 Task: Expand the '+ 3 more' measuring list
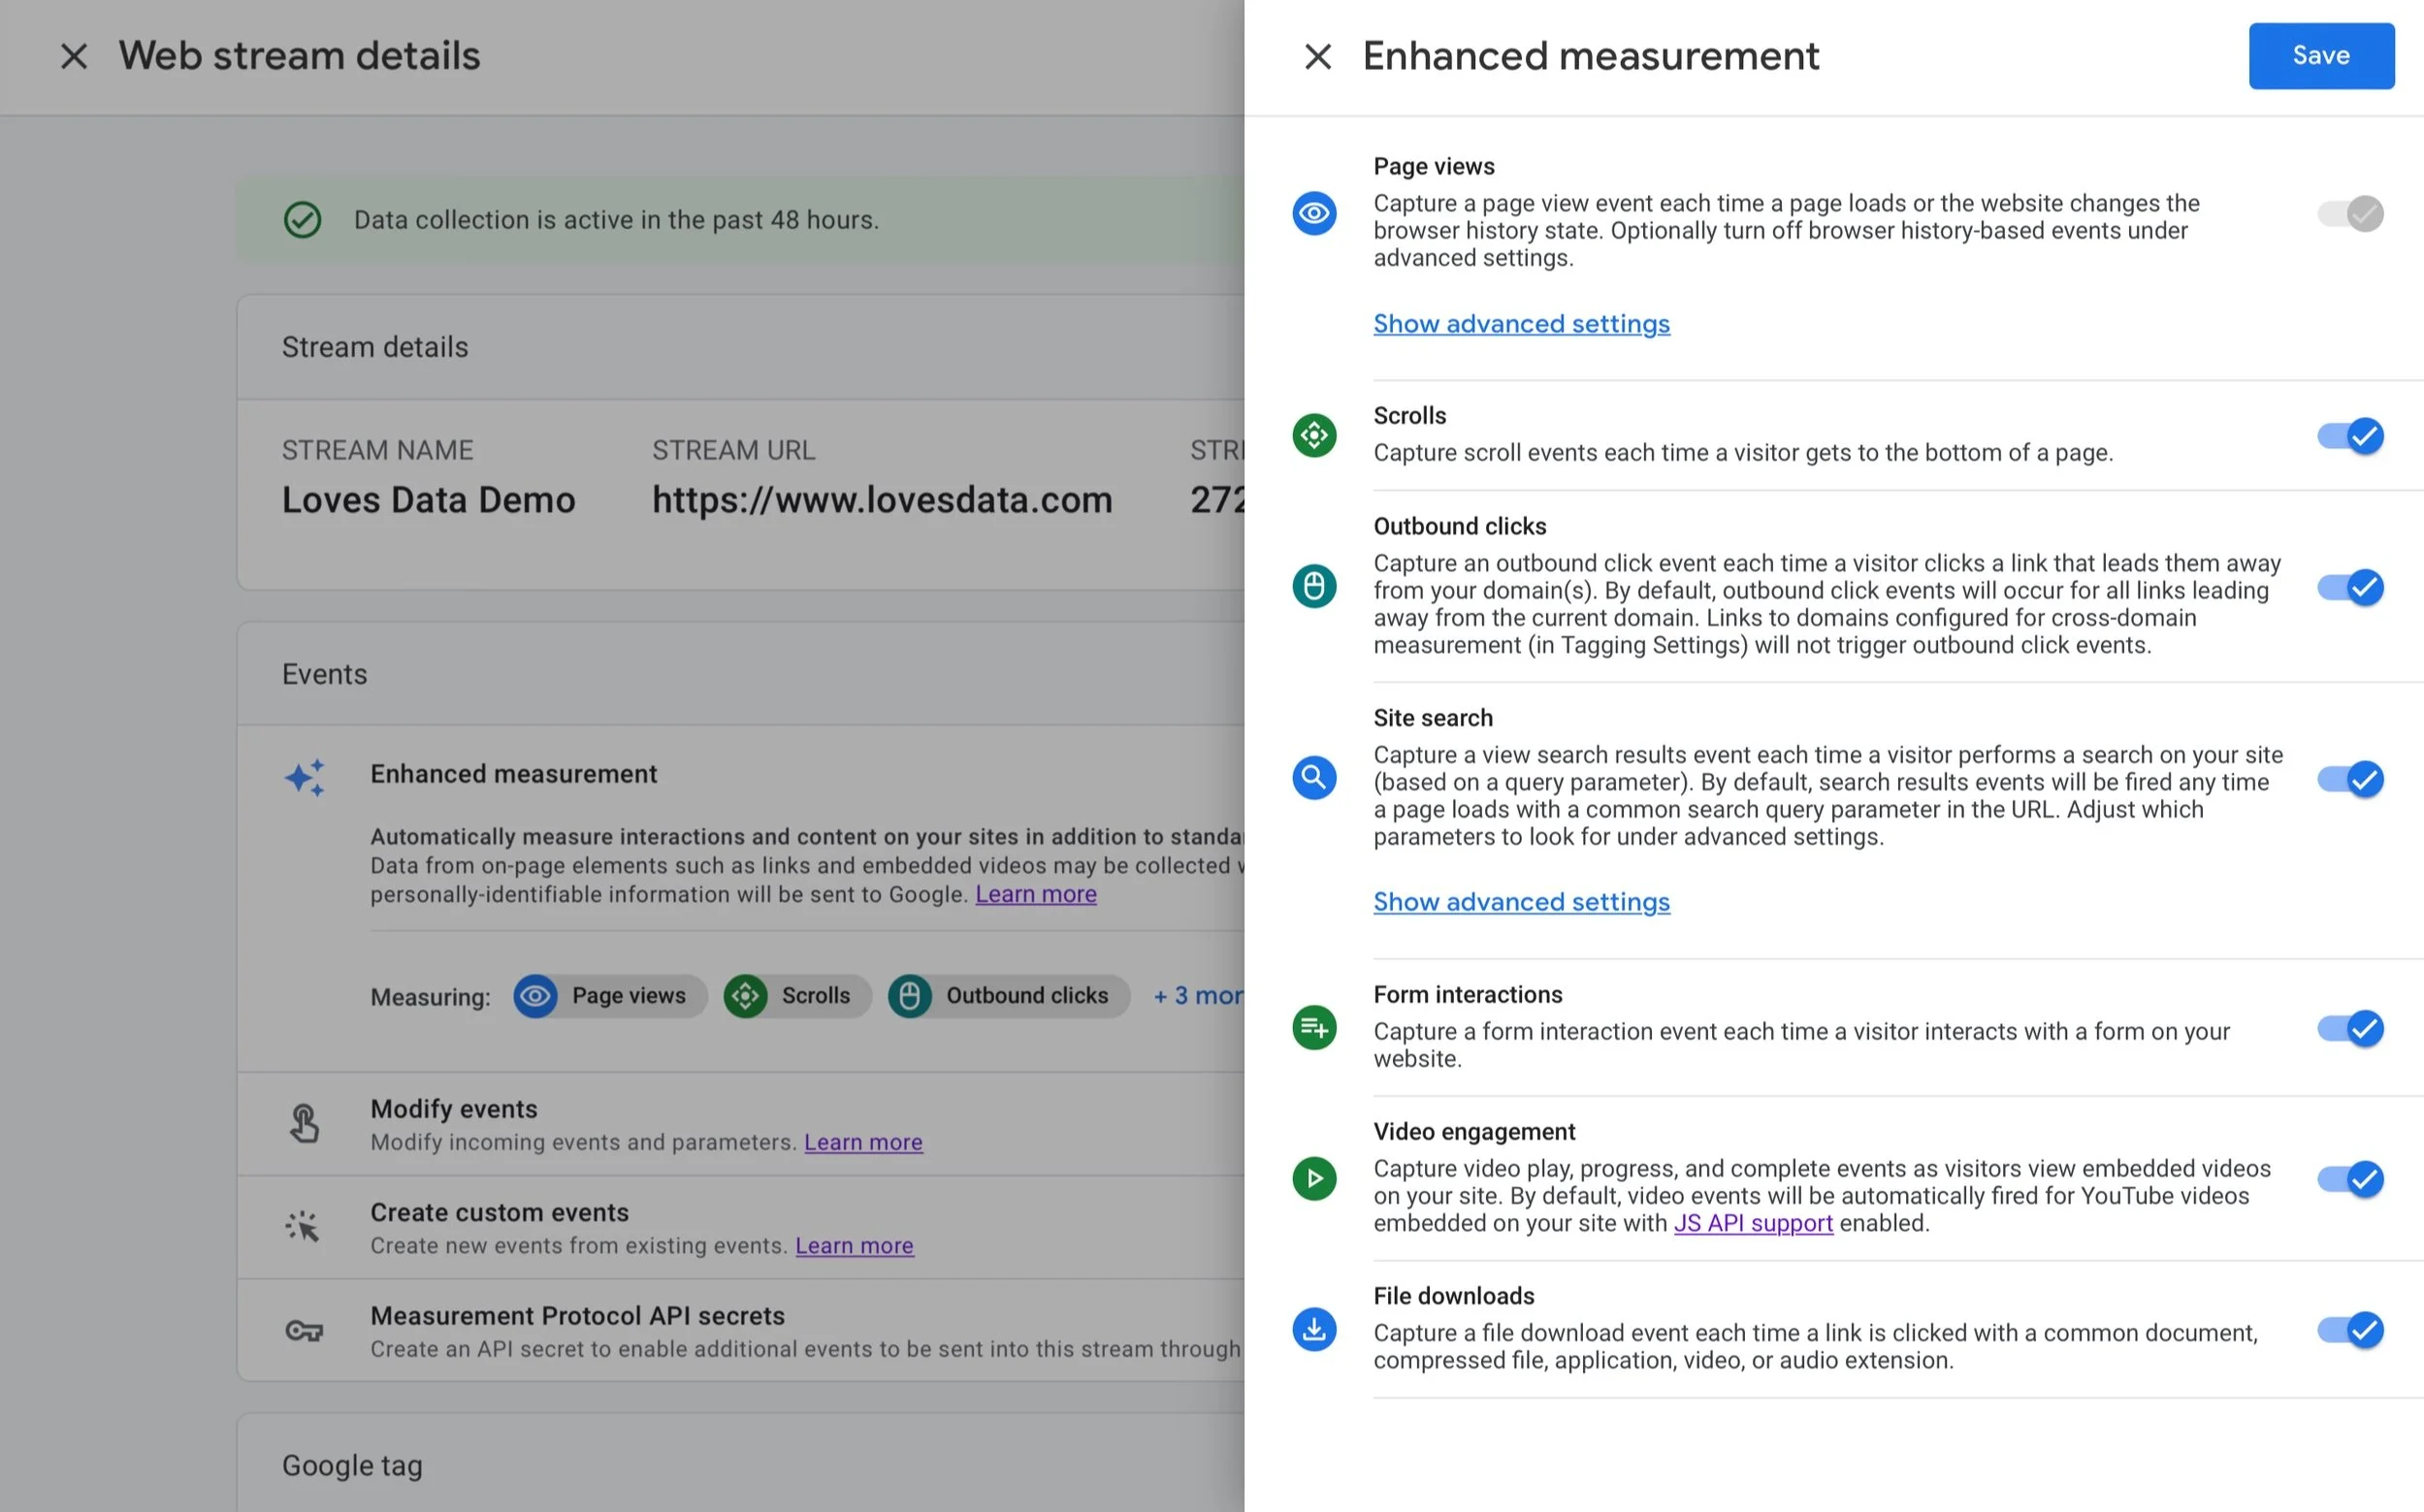1198,996
